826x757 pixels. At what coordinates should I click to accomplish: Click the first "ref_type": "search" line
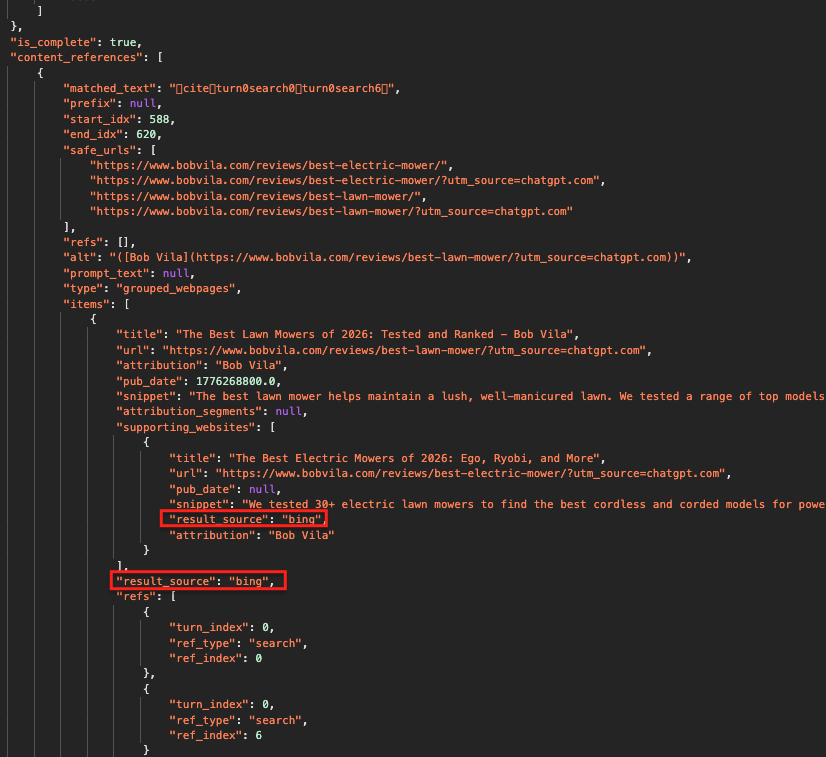tap(238, 644)
